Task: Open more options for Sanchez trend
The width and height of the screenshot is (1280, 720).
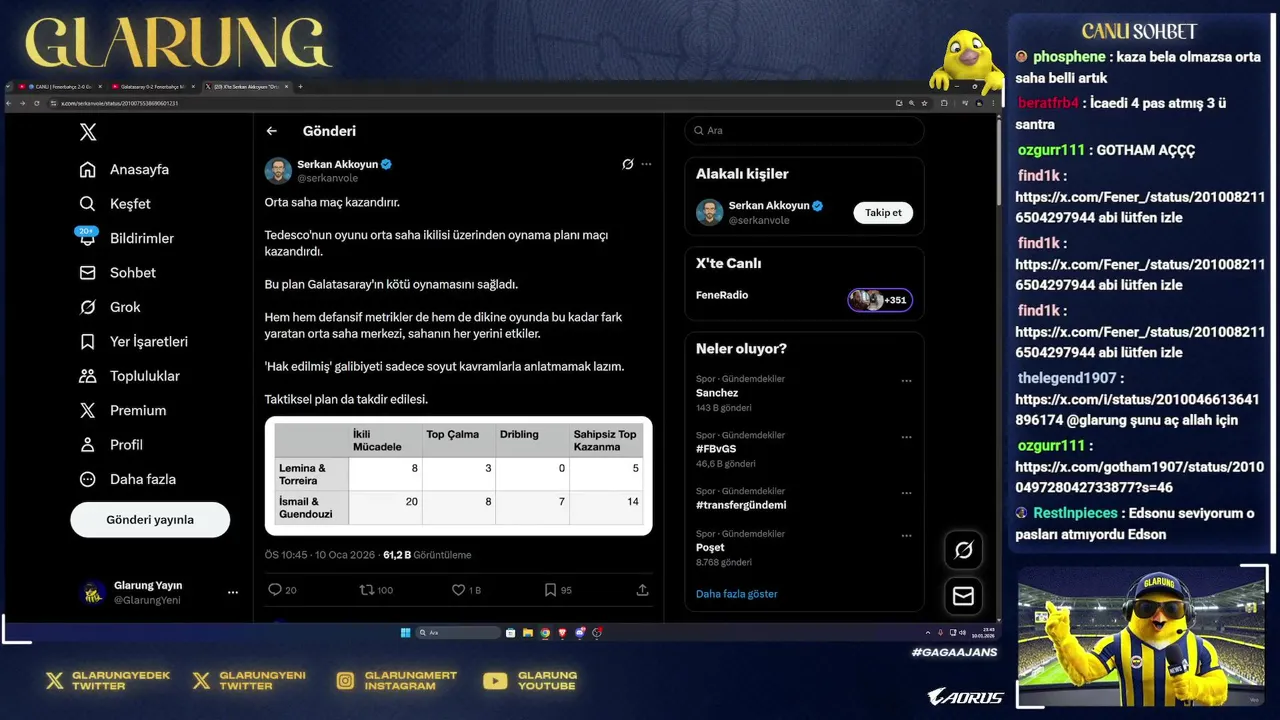Action: point(907,381)
